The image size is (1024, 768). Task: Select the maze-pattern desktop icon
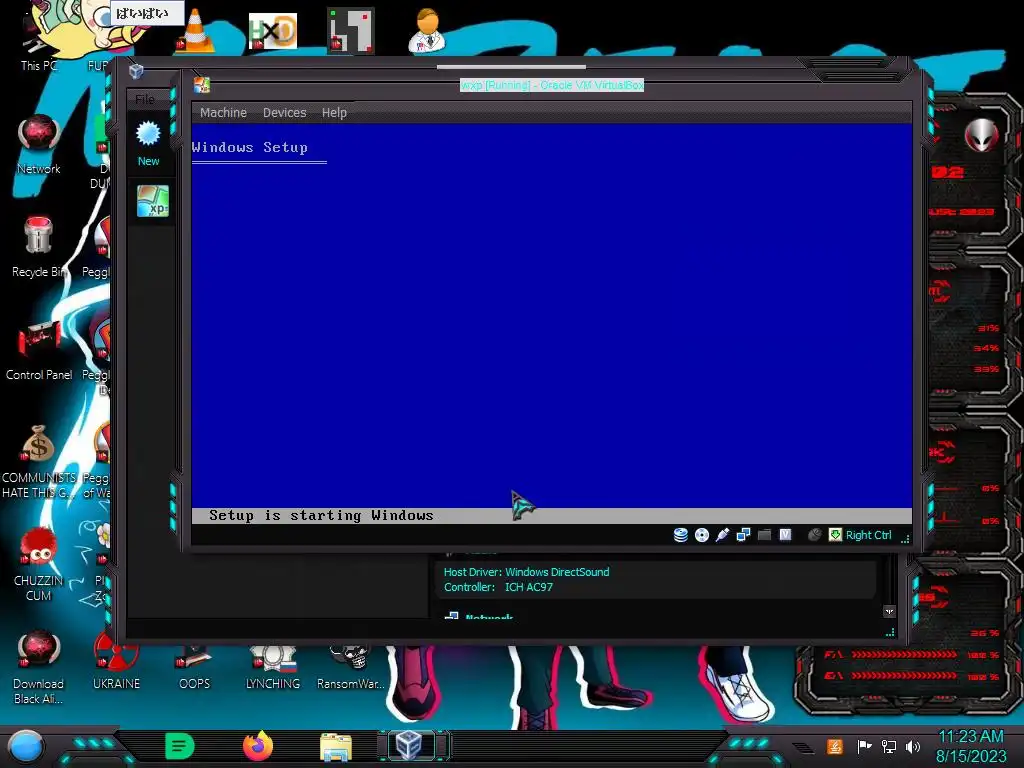click(351, 30)
